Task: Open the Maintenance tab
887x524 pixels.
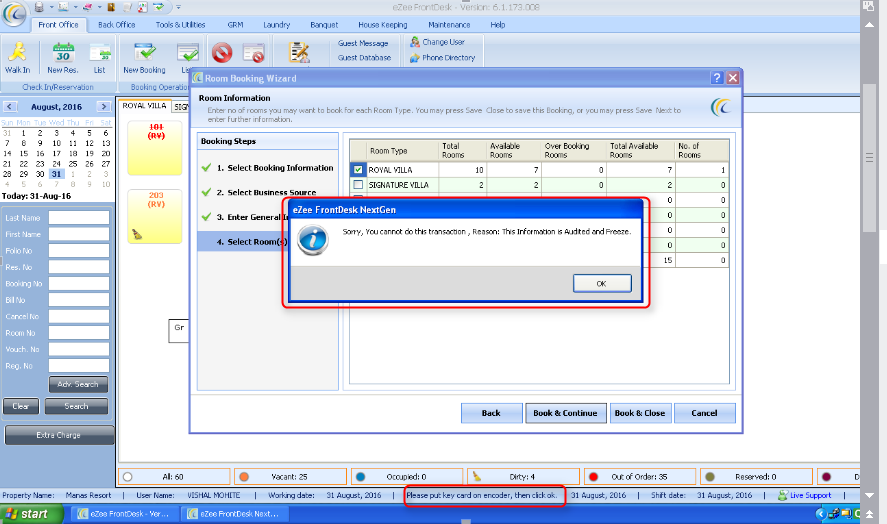Action: pos(449,24)
